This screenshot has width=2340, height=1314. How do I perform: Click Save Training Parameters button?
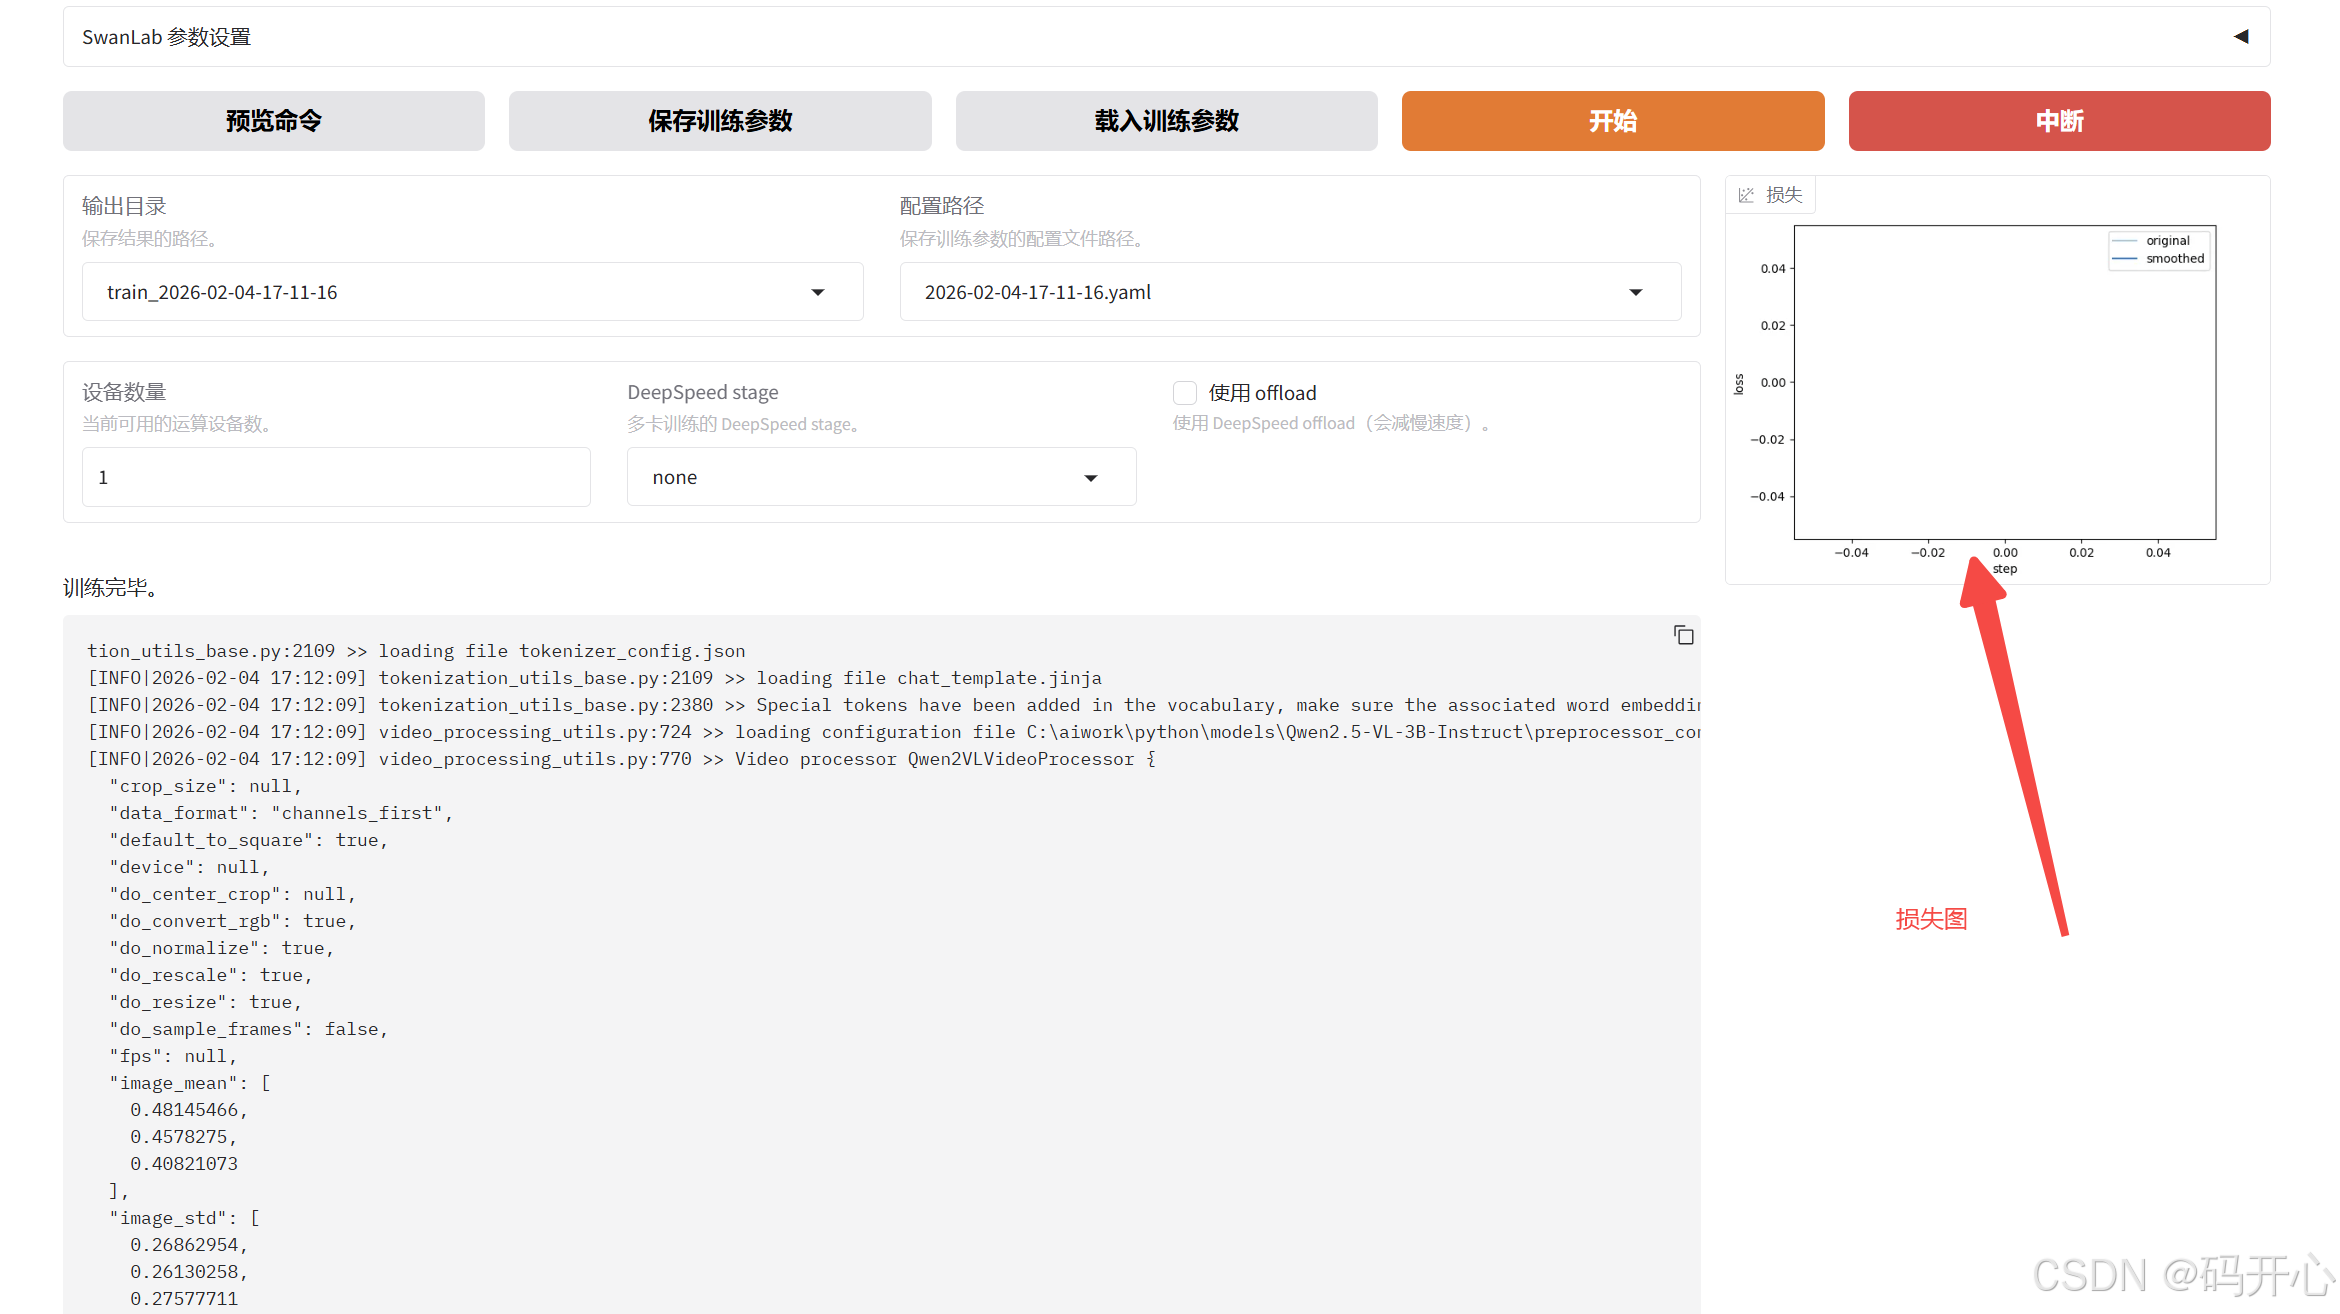720,121
